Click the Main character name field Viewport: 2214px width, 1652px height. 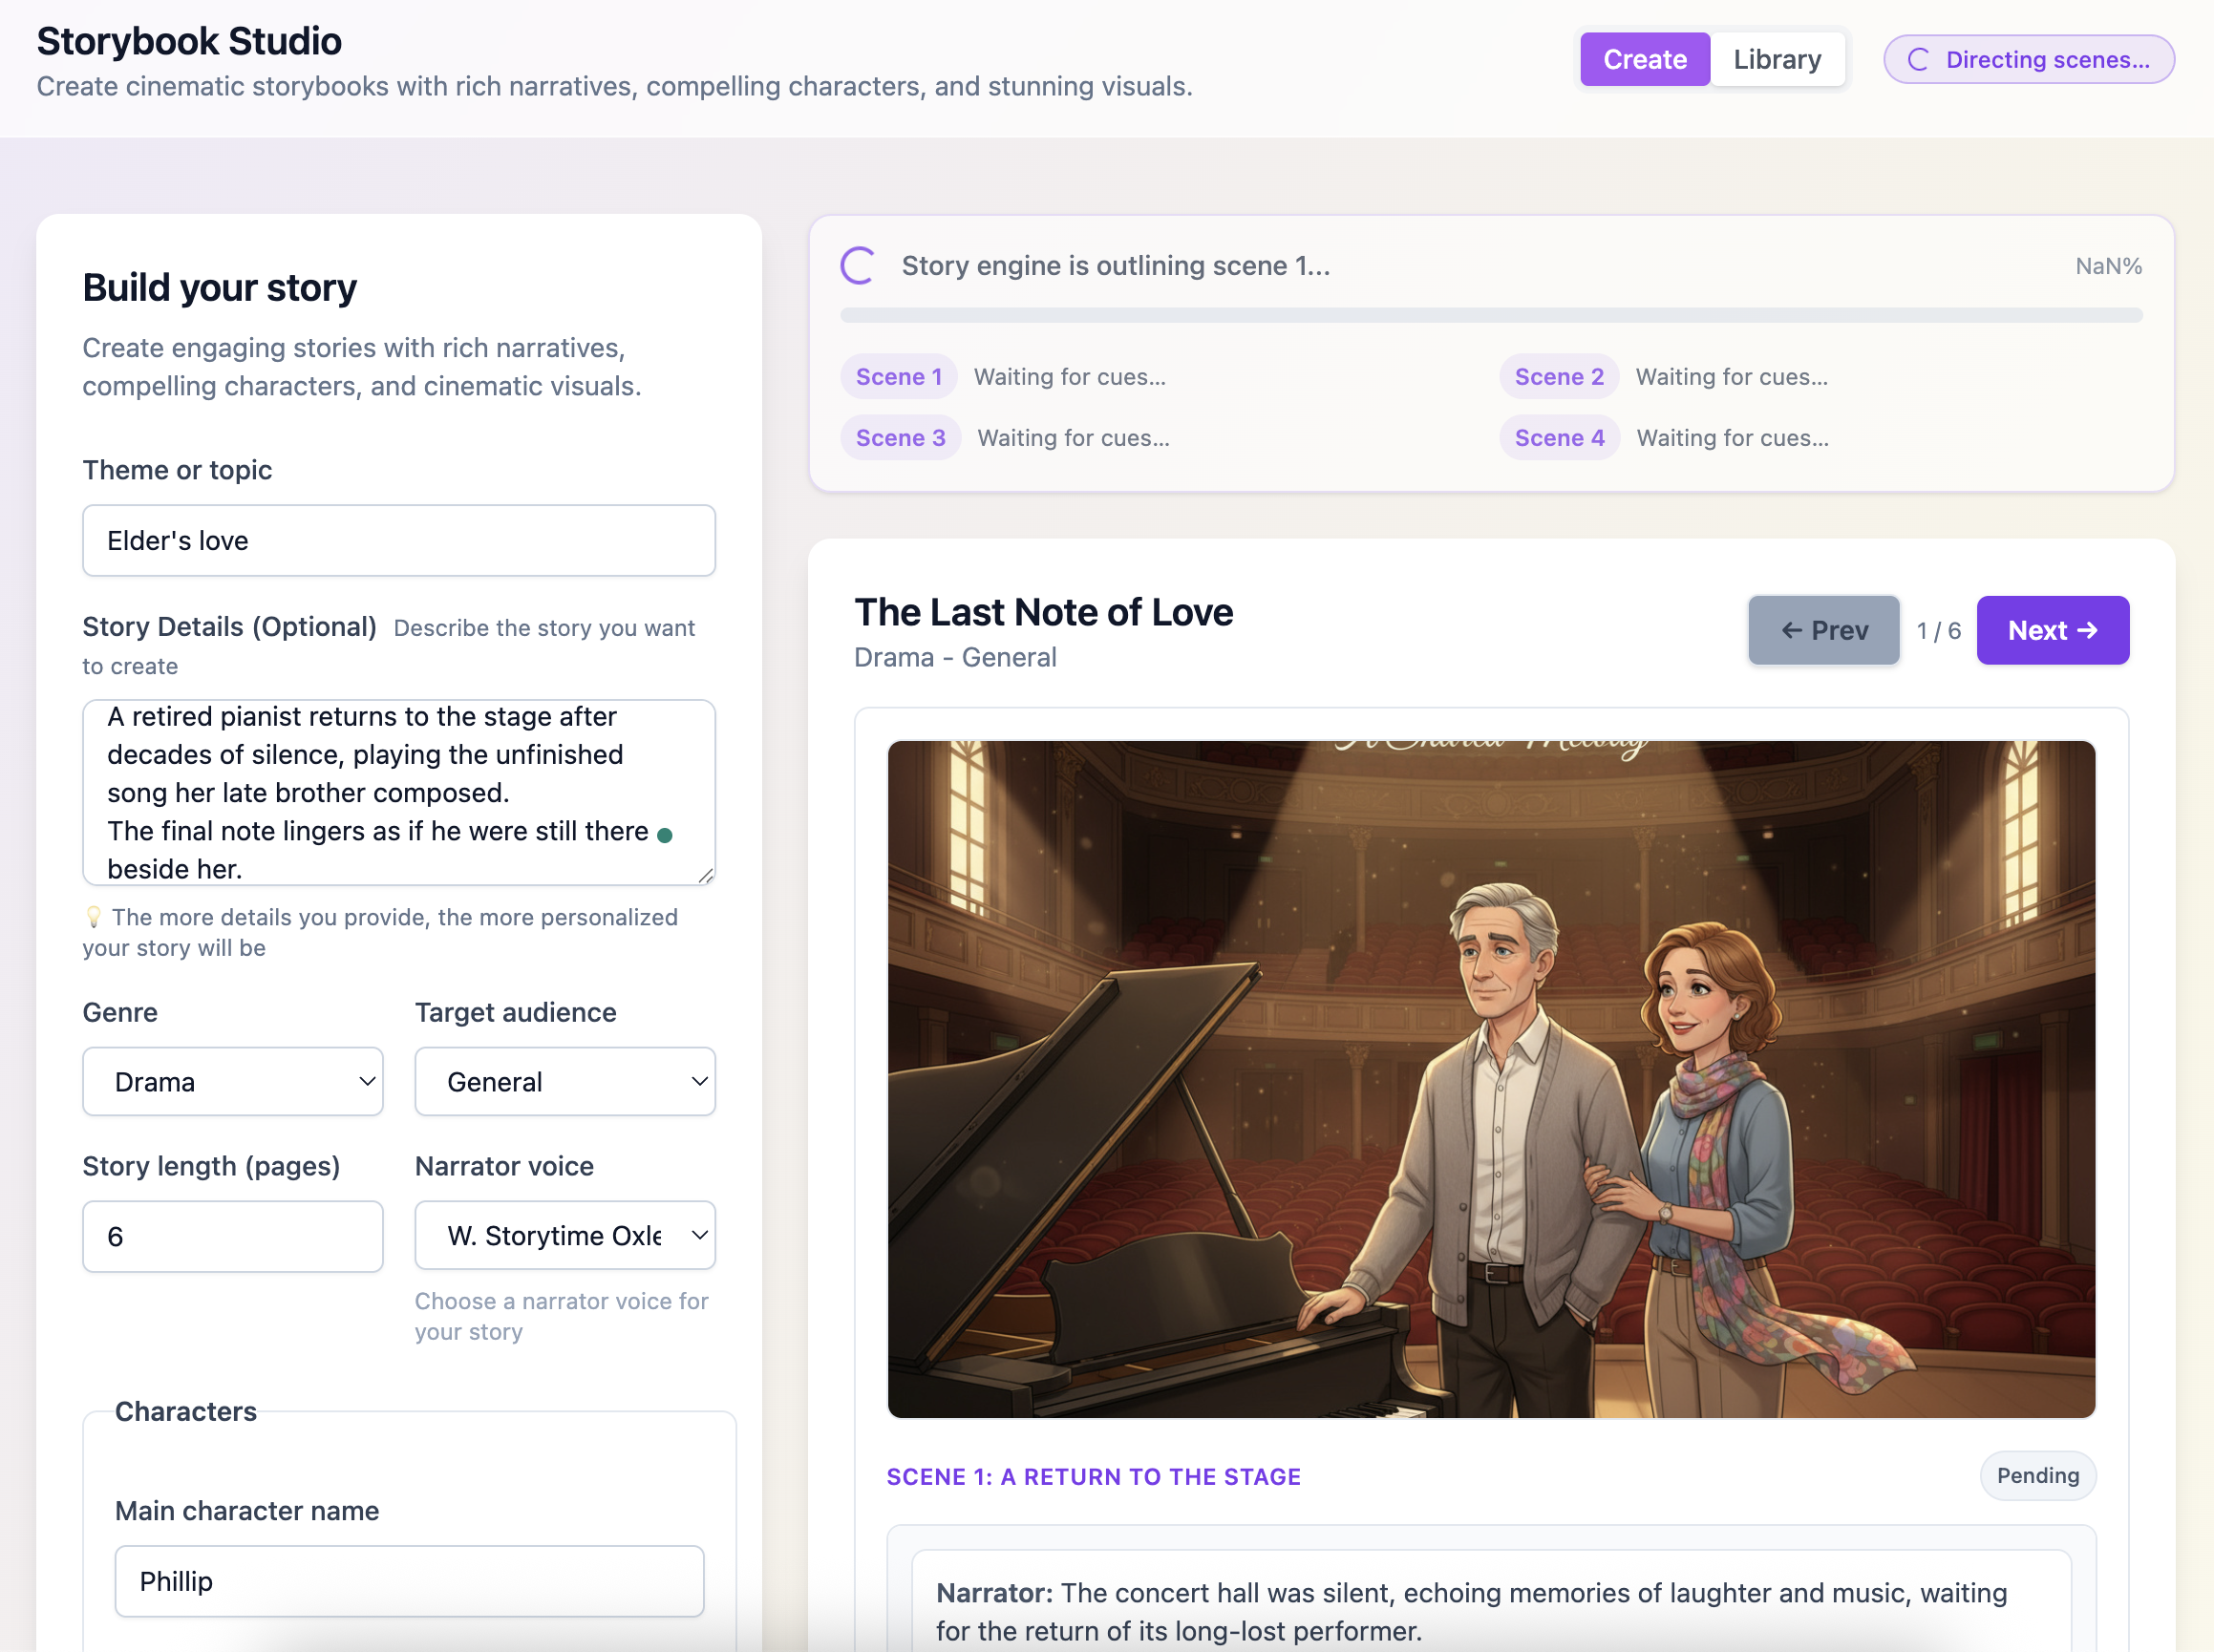pyautogui.click(x=409, y=1581)
